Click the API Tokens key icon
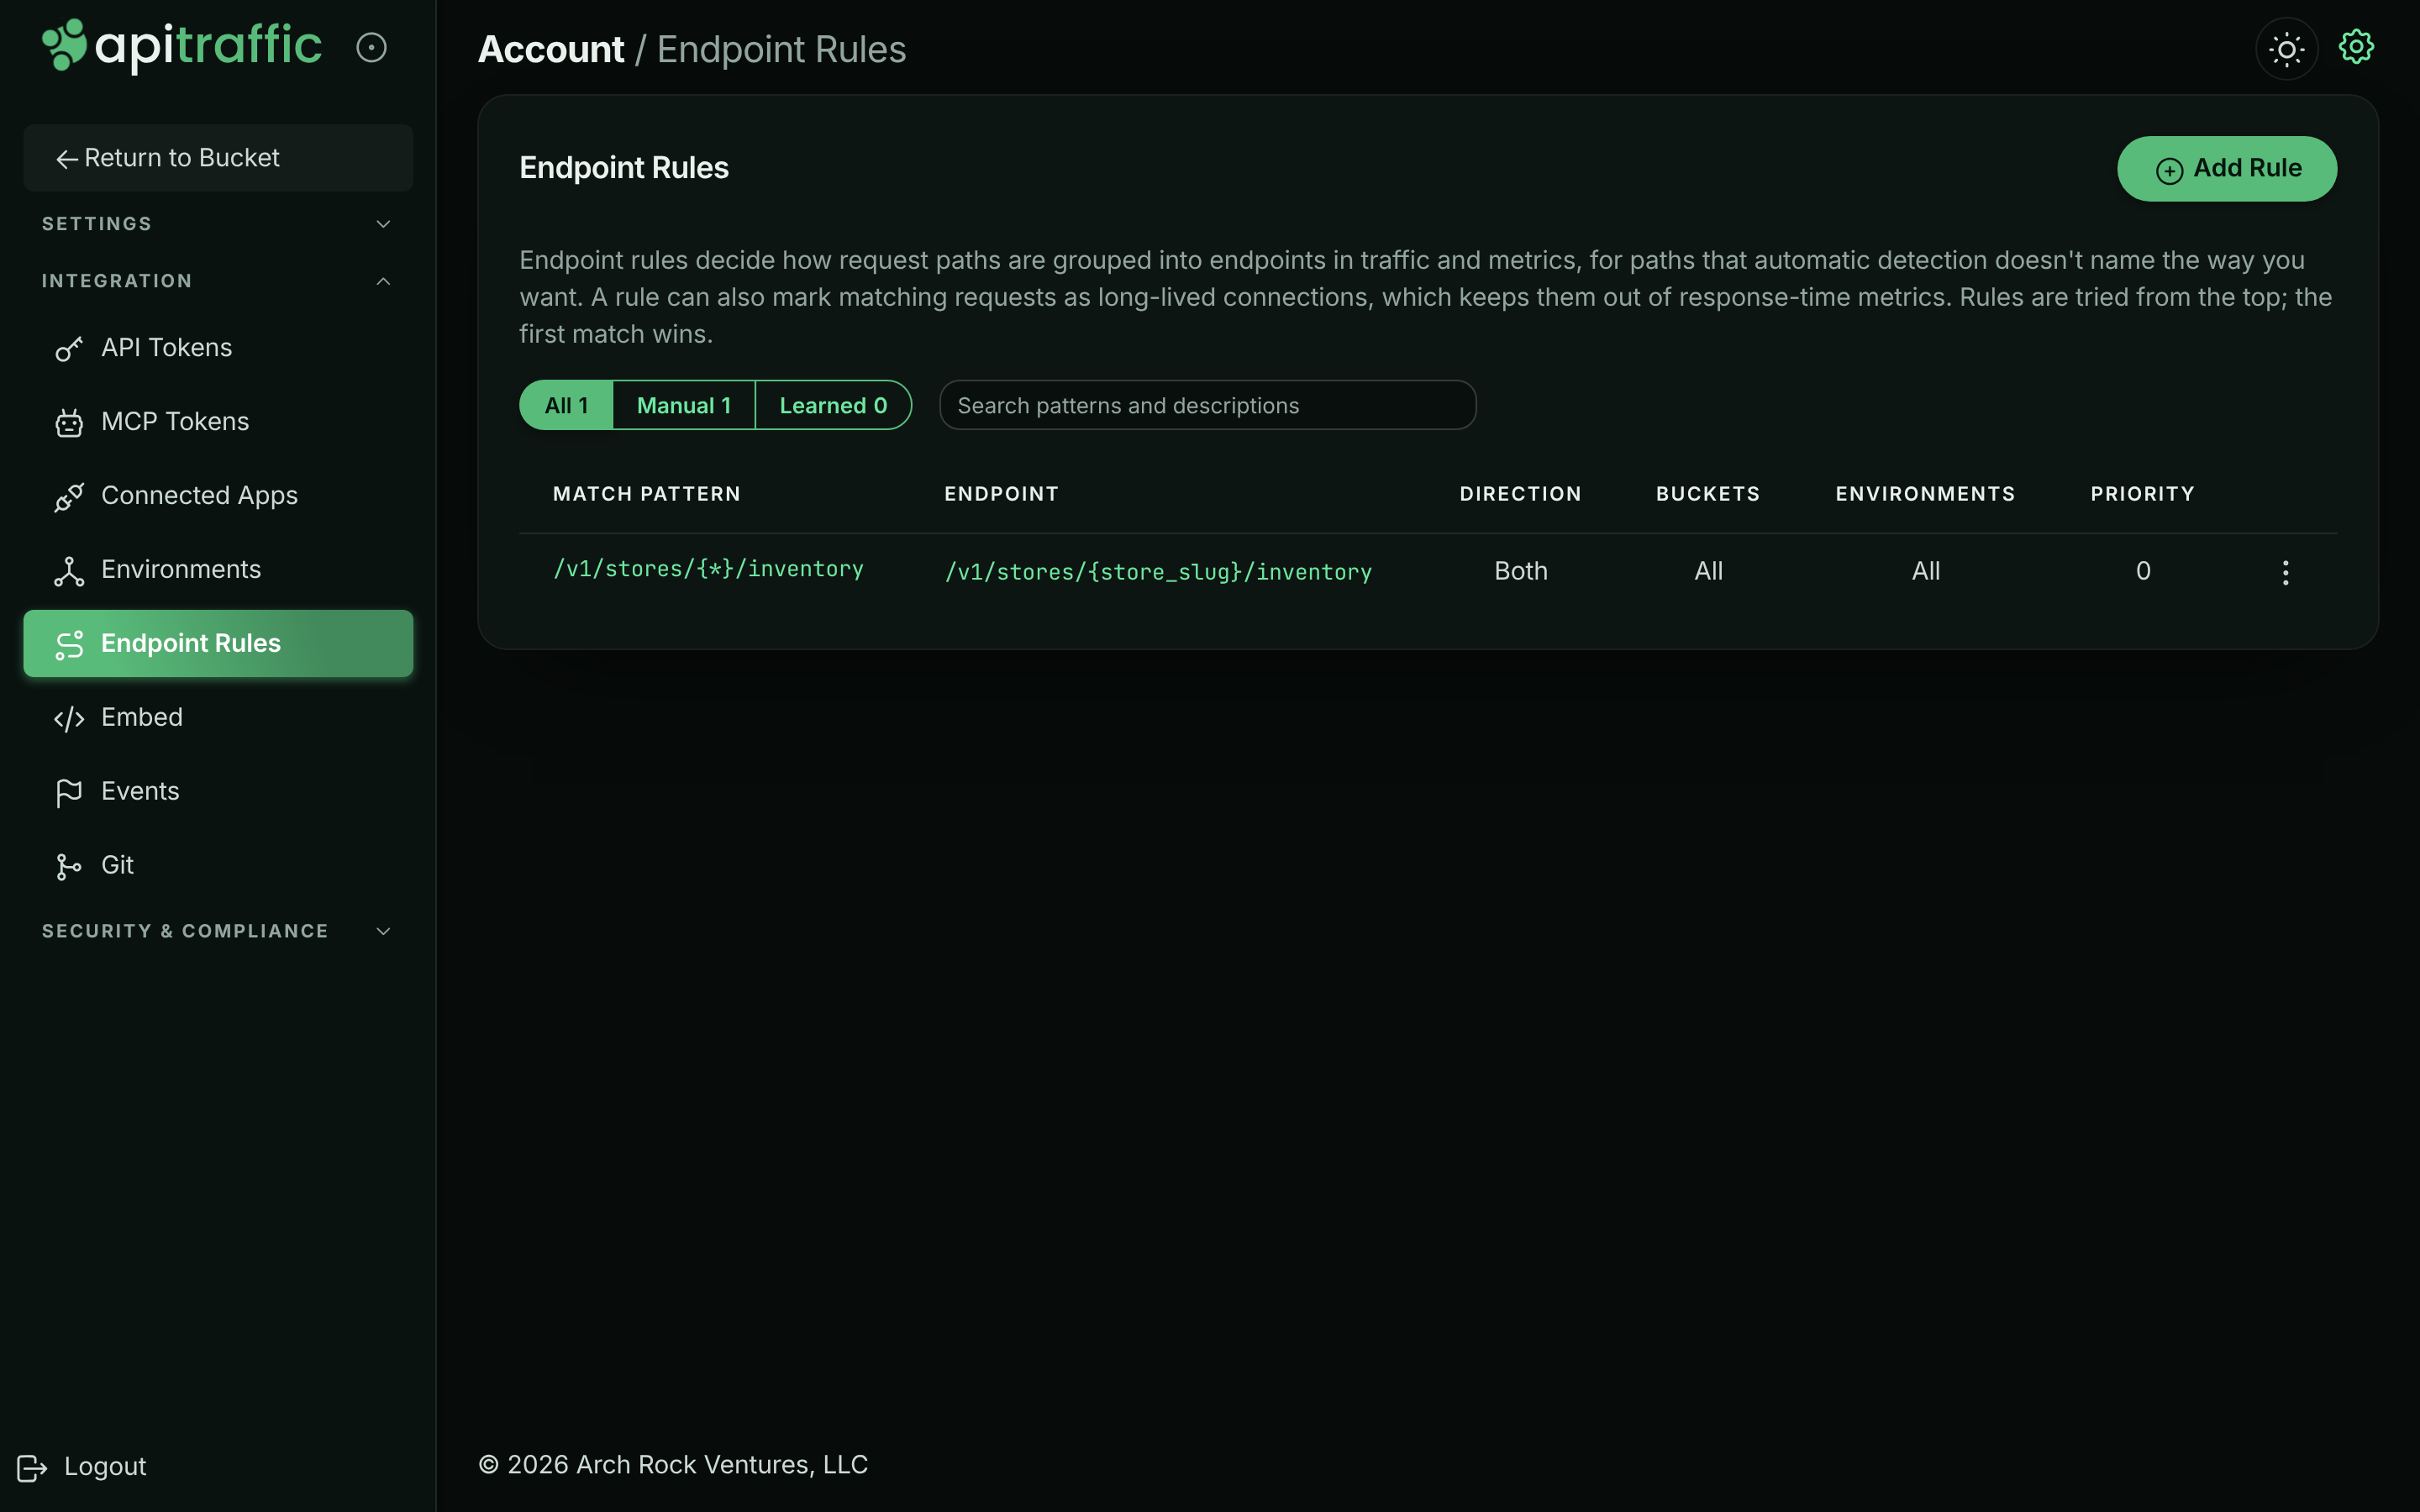 (69, 349)
